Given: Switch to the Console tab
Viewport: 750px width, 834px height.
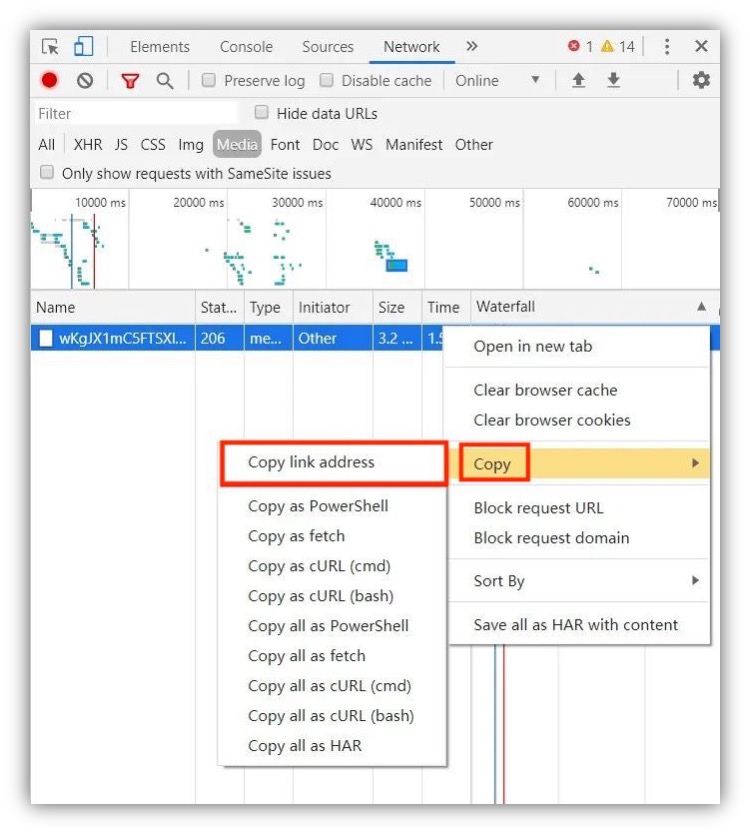Looking at the screenshot, I should pyautogui.click(x=246, y=47).
